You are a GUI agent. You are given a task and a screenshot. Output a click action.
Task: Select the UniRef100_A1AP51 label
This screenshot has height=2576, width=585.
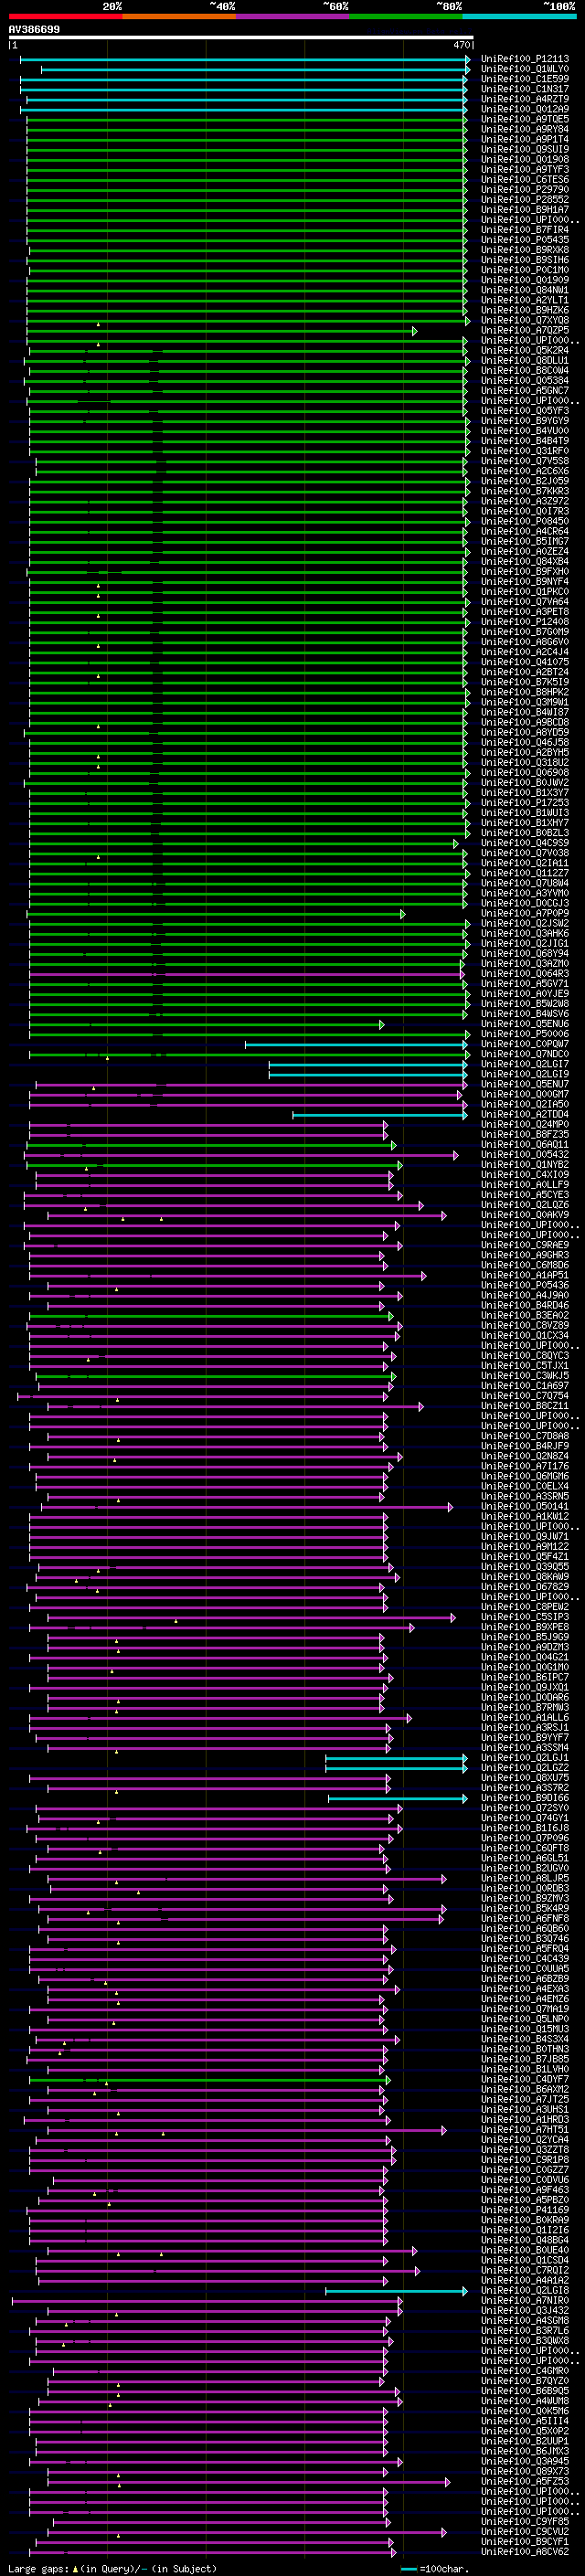(x=525, y=1275)
